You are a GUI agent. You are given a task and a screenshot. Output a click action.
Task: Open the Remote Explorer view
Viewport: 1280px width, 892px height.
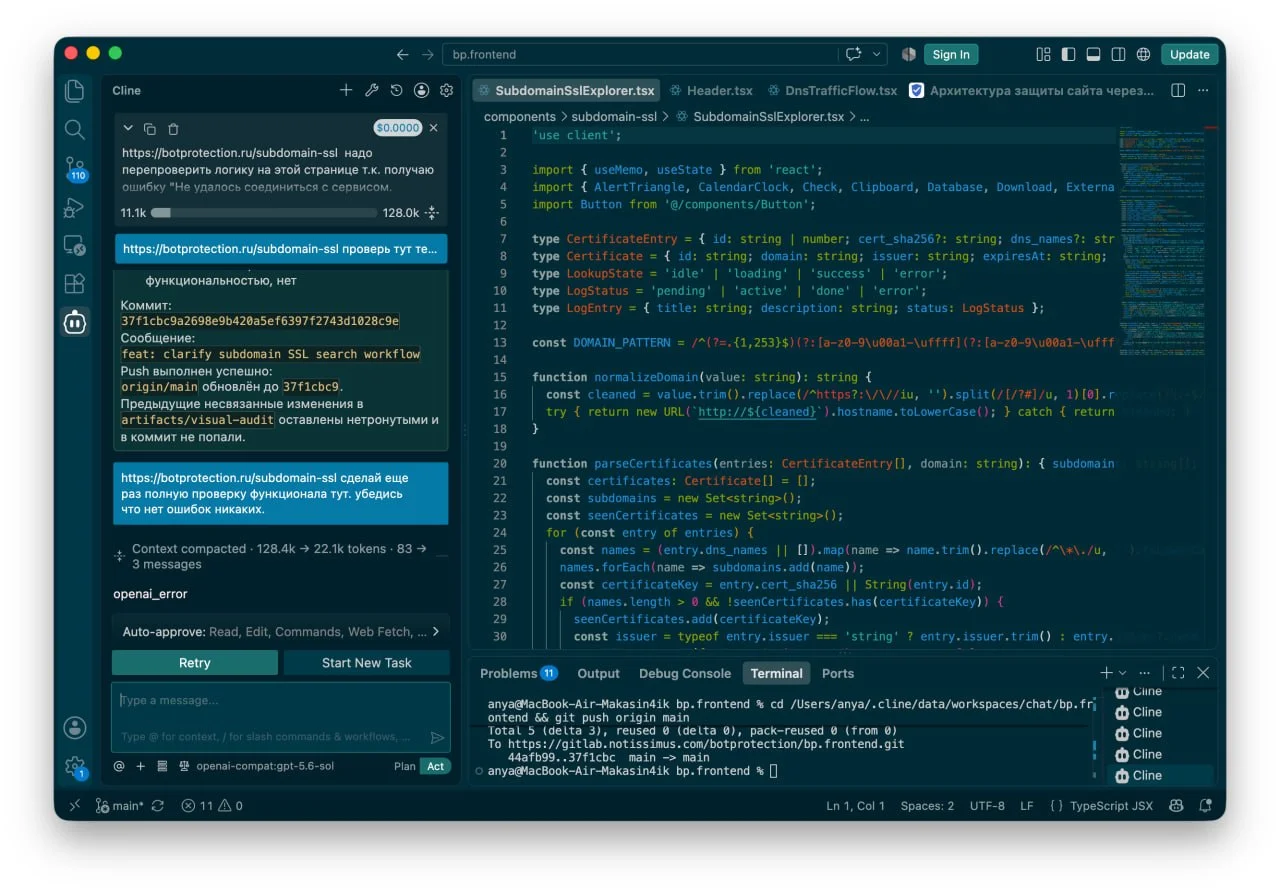[x=75, y=245]
